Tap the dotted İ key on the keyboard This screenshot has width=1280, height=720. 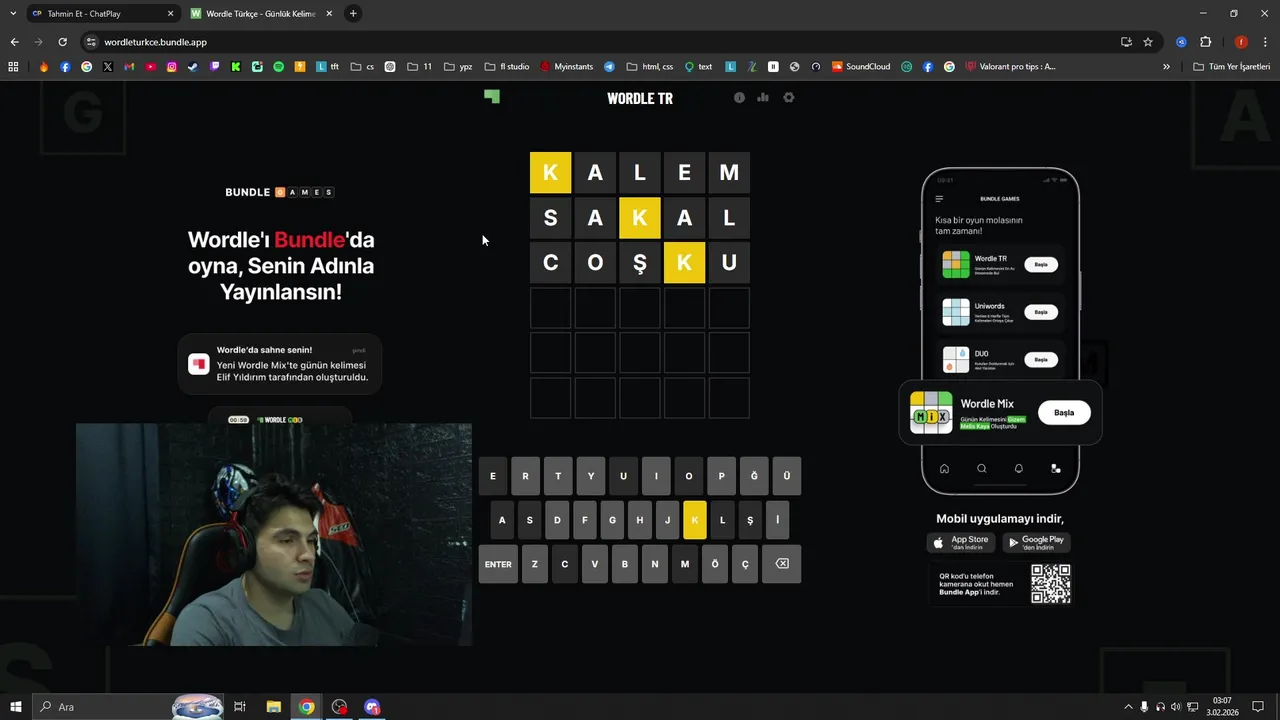(777, 520)
